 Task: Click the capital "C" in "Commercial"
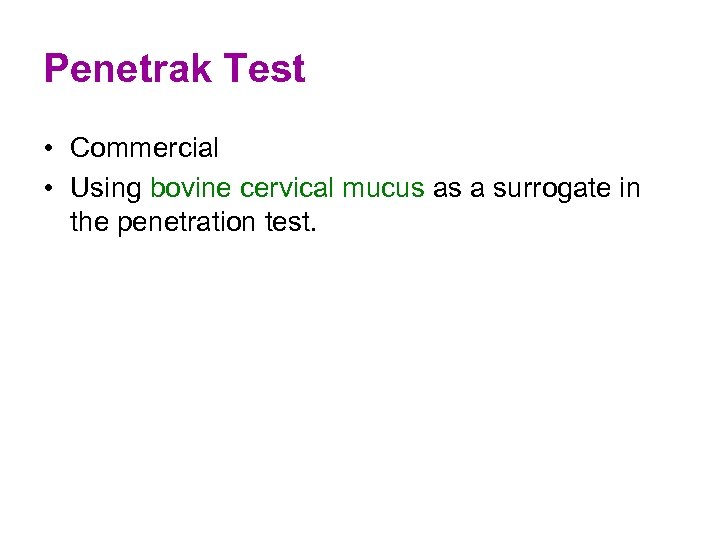coord(80,149)
